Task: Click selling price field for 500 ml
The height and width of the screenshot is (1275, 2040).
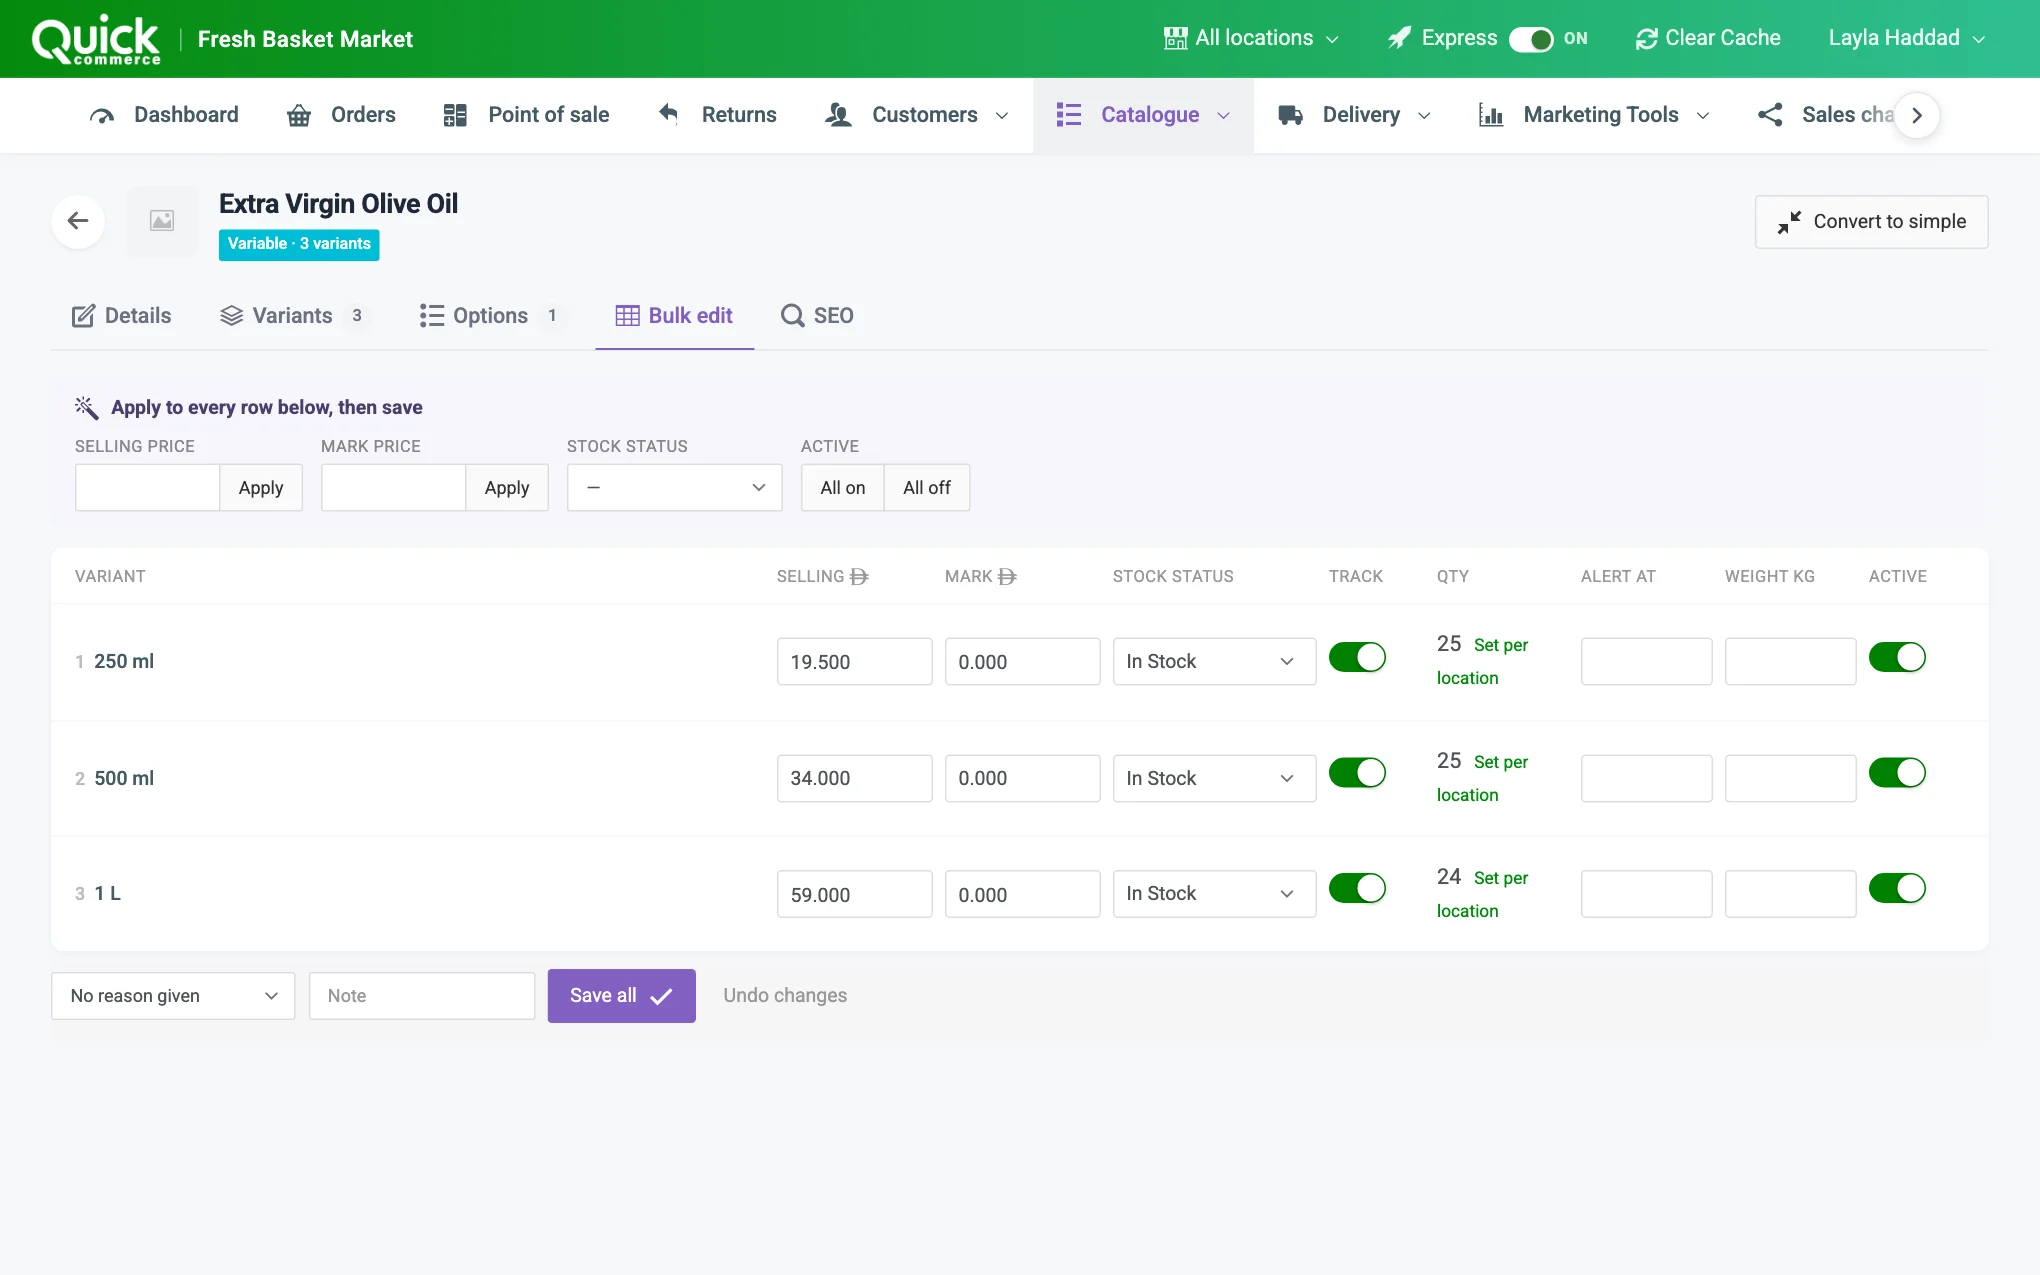Action: (x=855, y=778)
